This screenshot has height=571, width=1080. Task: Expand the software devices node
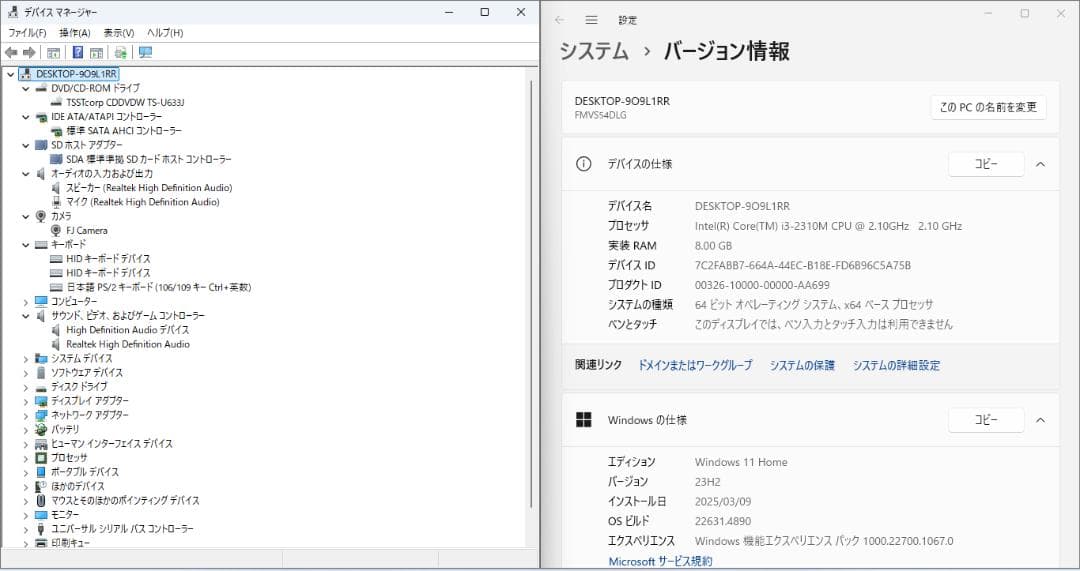(25, 373)
